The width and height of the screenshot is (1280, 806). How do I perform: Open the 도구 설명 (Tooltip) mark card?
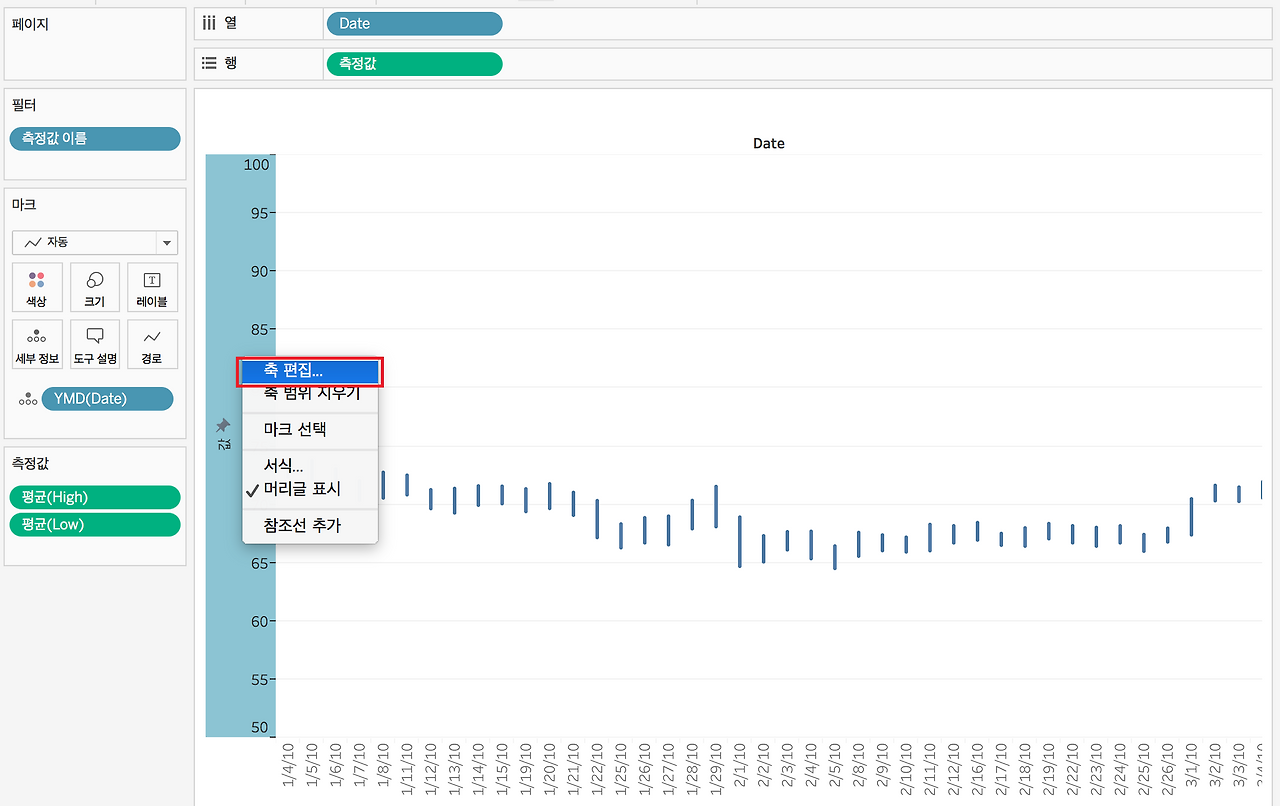click(x=95, y=345)
